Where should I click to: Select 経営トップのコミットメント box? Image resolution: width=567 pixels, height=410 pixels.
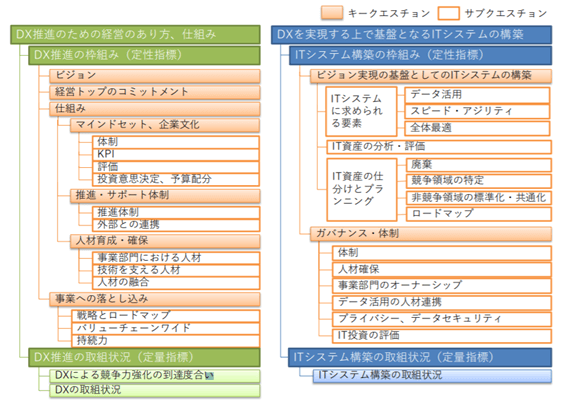155,92
